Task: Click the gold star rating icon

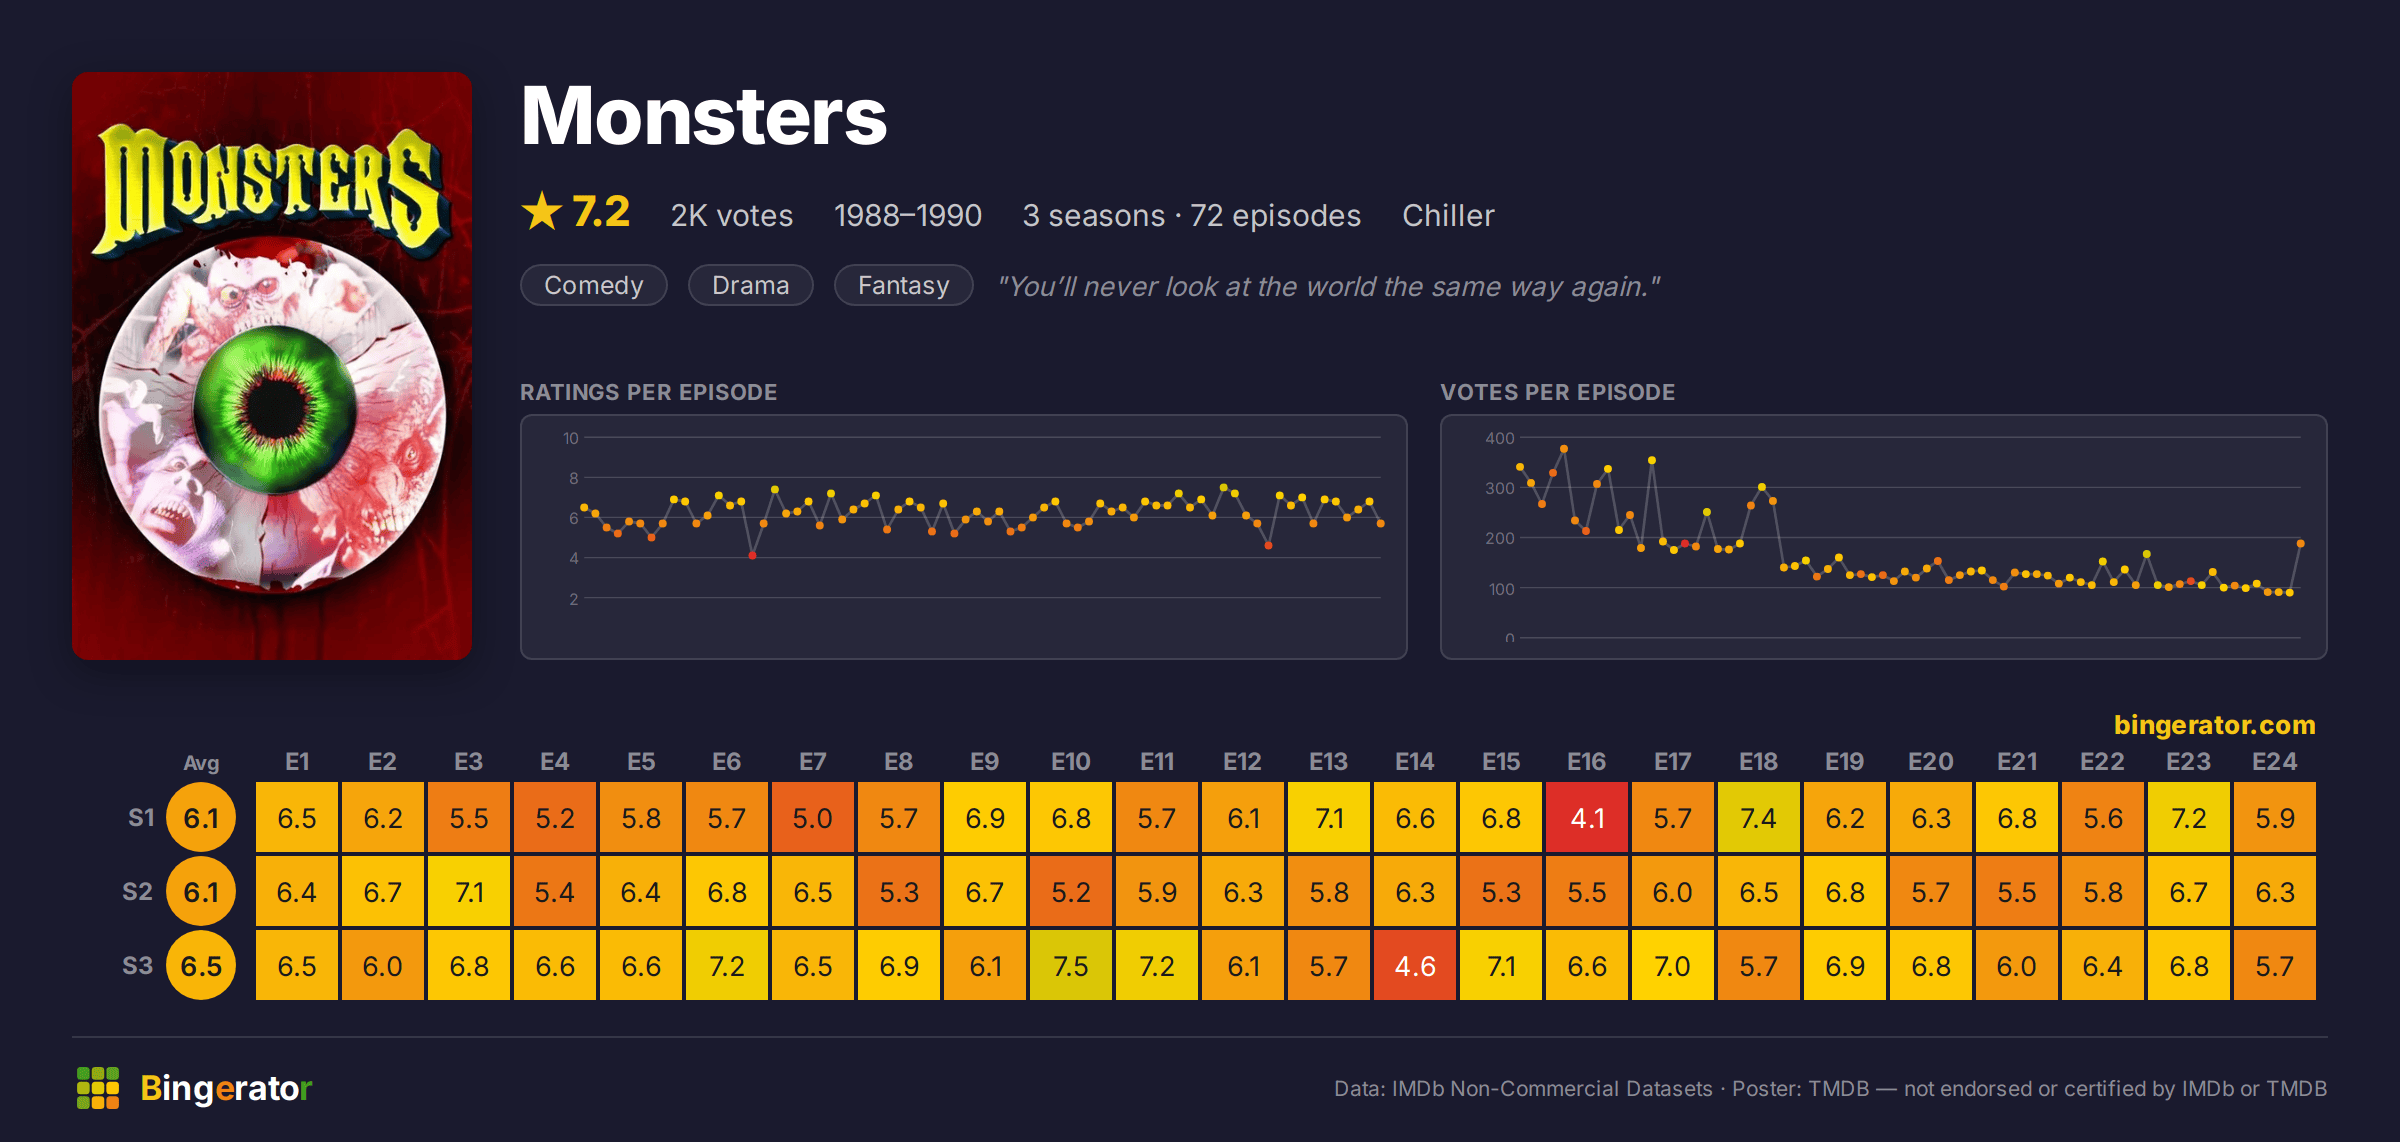Action: tap(542, 211)
